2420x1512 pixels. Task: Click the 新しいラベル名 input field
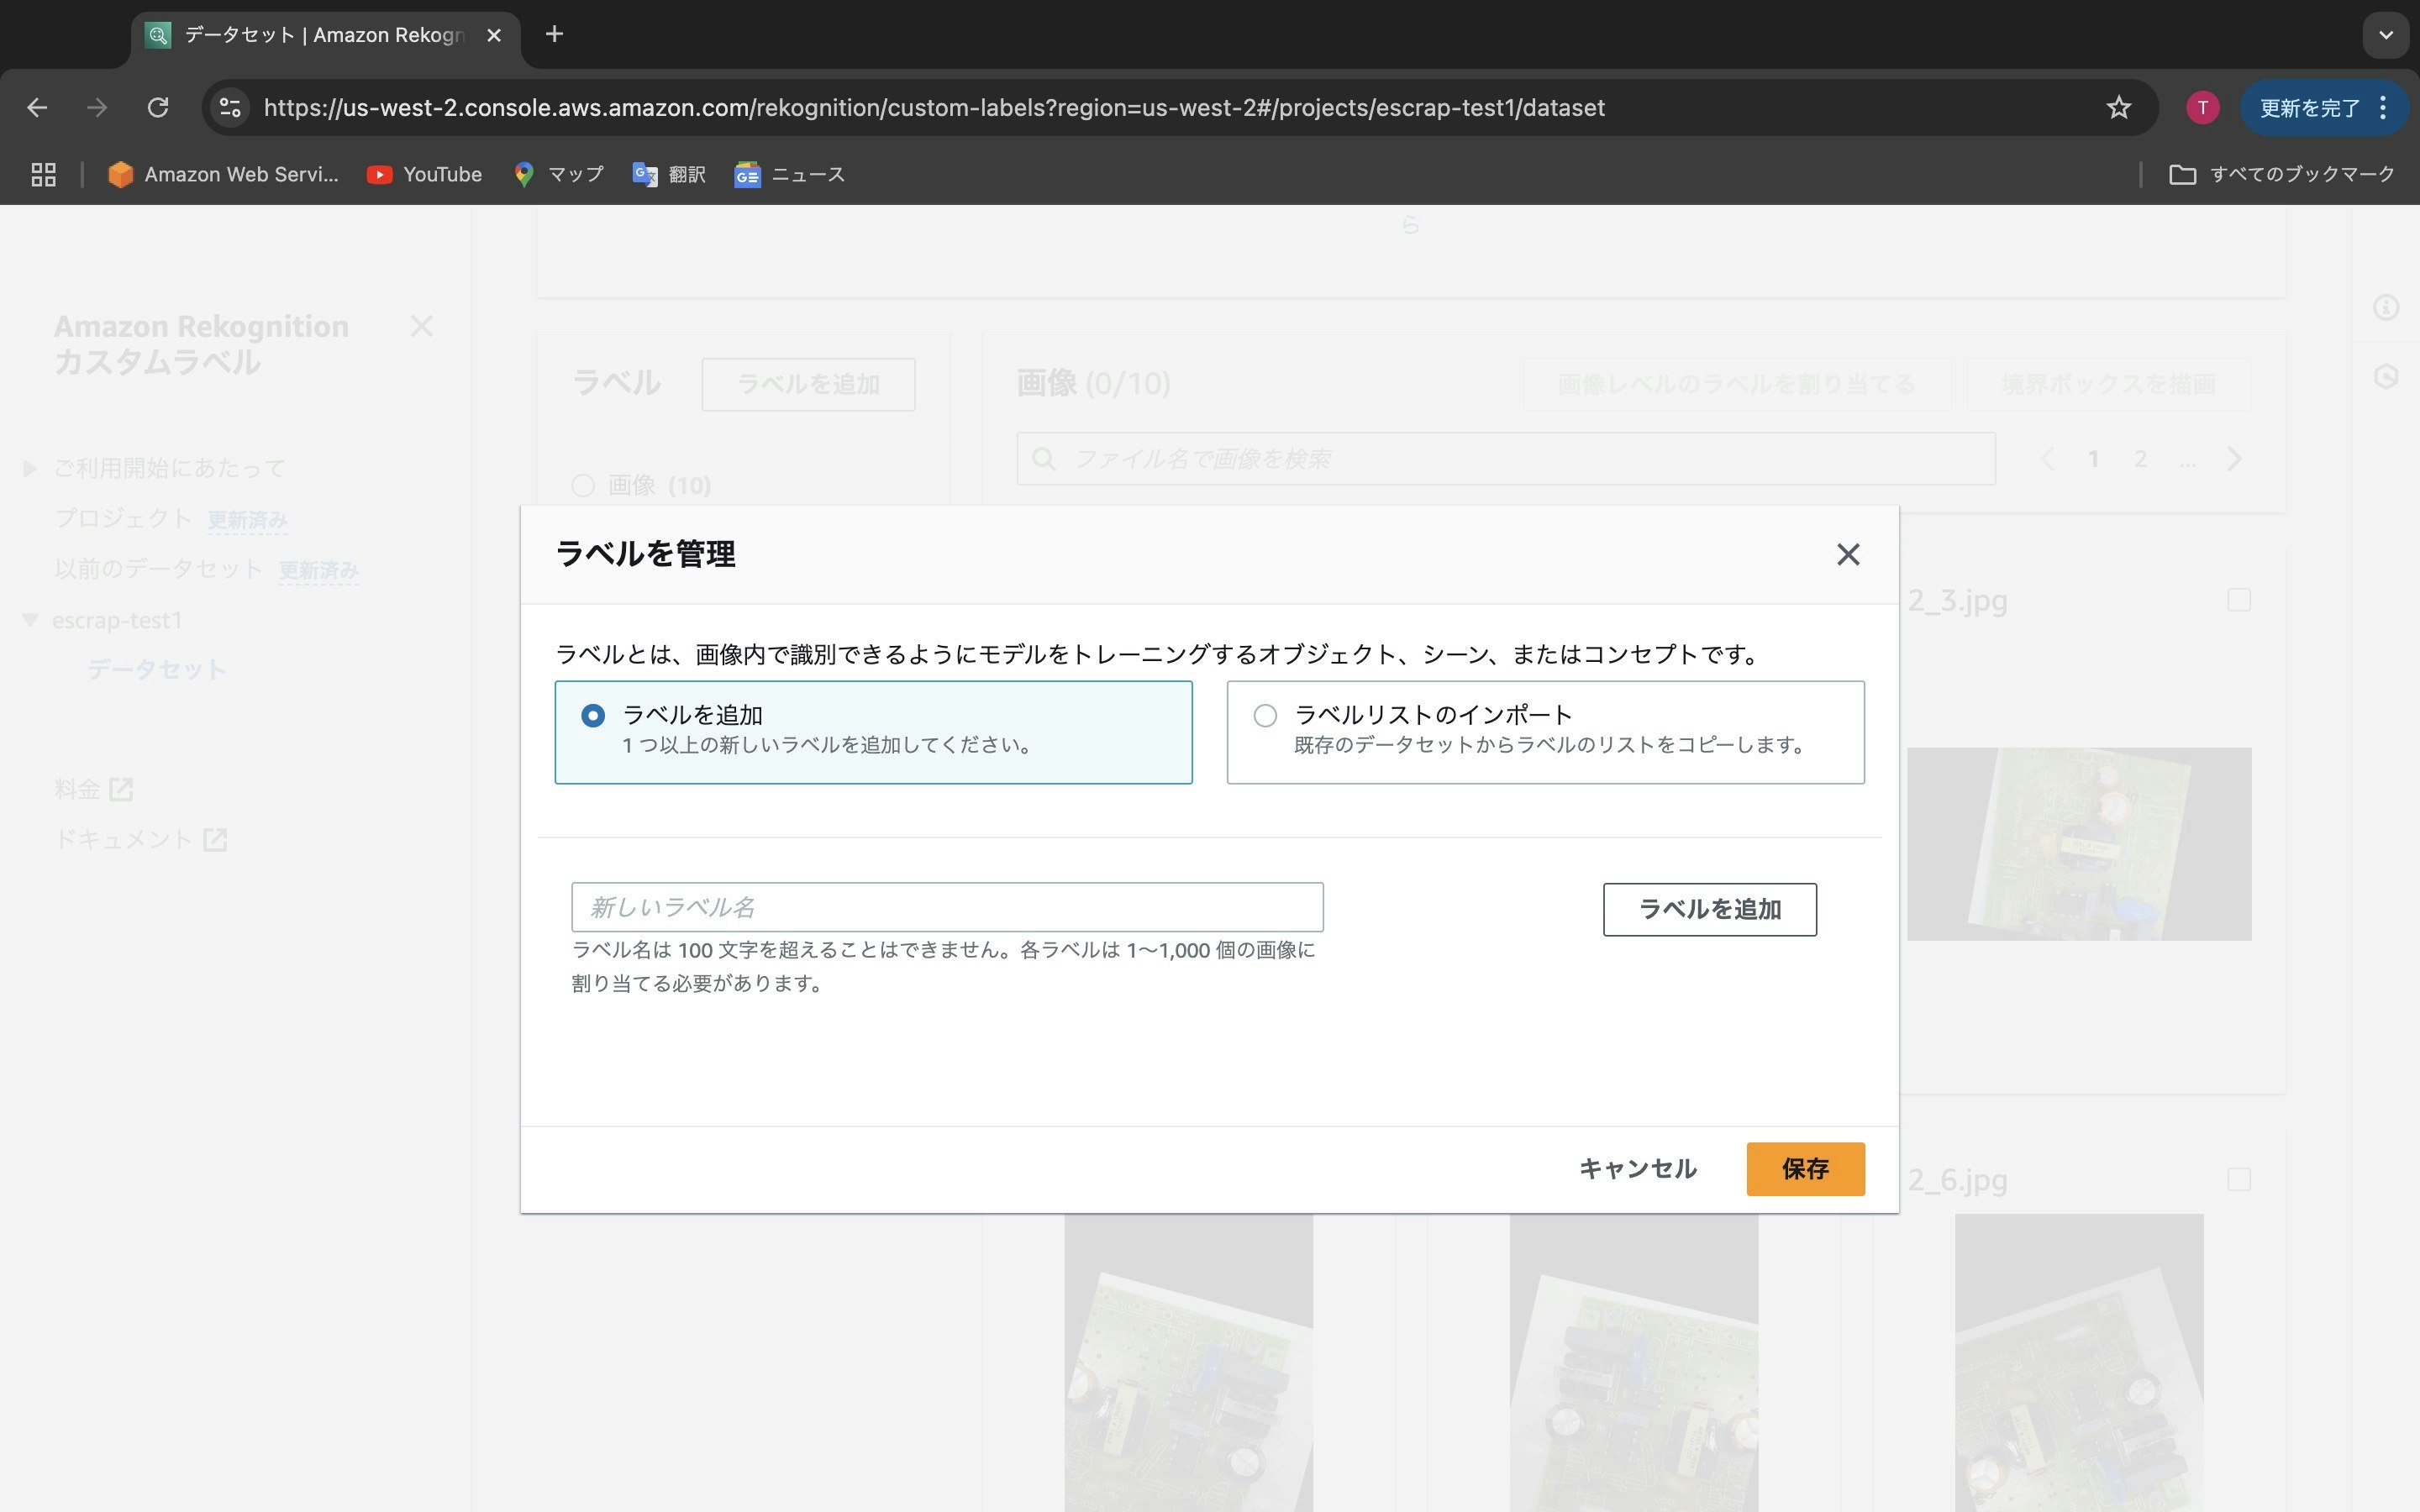click(x=946, y=906)
